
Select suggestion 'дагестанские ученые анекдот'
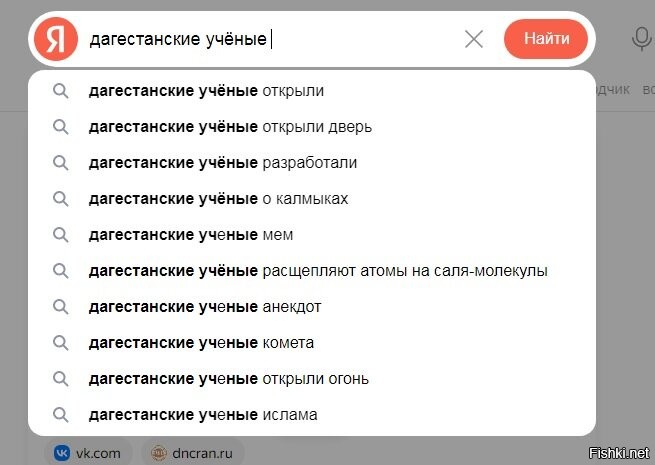point(204,307)
